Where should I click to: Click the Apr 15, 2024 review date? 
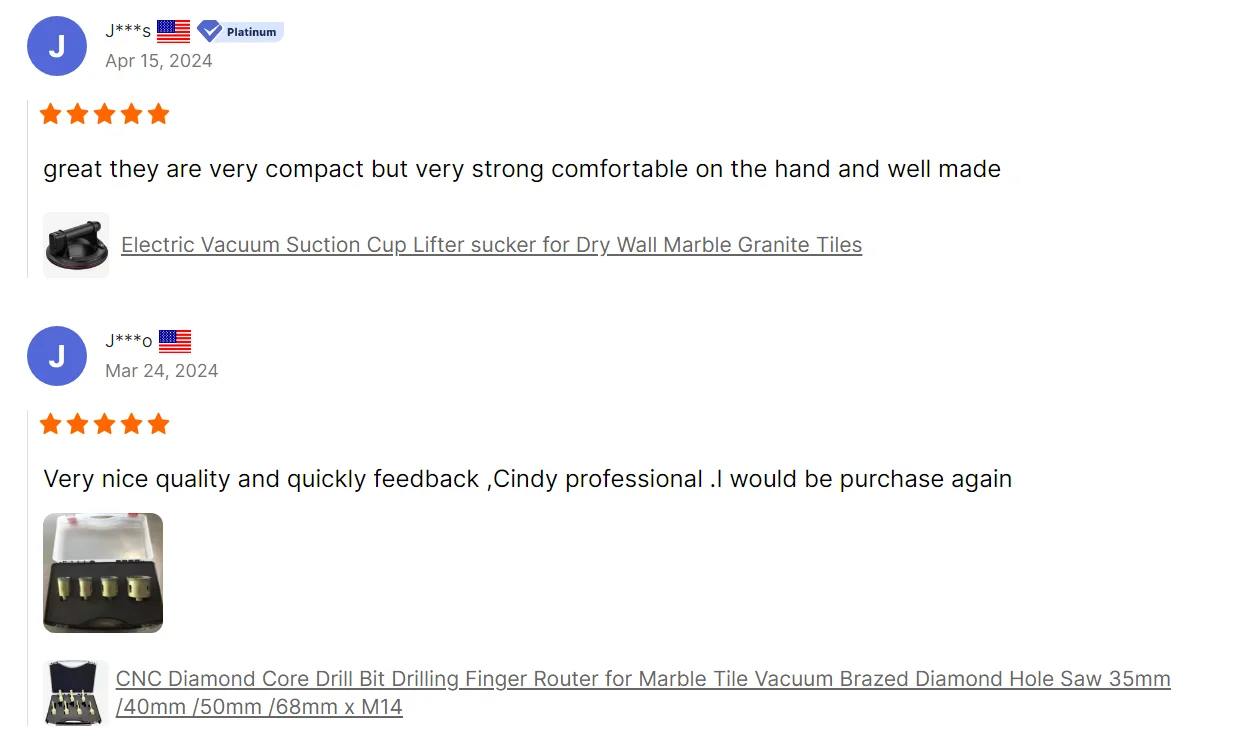point(159,61)
